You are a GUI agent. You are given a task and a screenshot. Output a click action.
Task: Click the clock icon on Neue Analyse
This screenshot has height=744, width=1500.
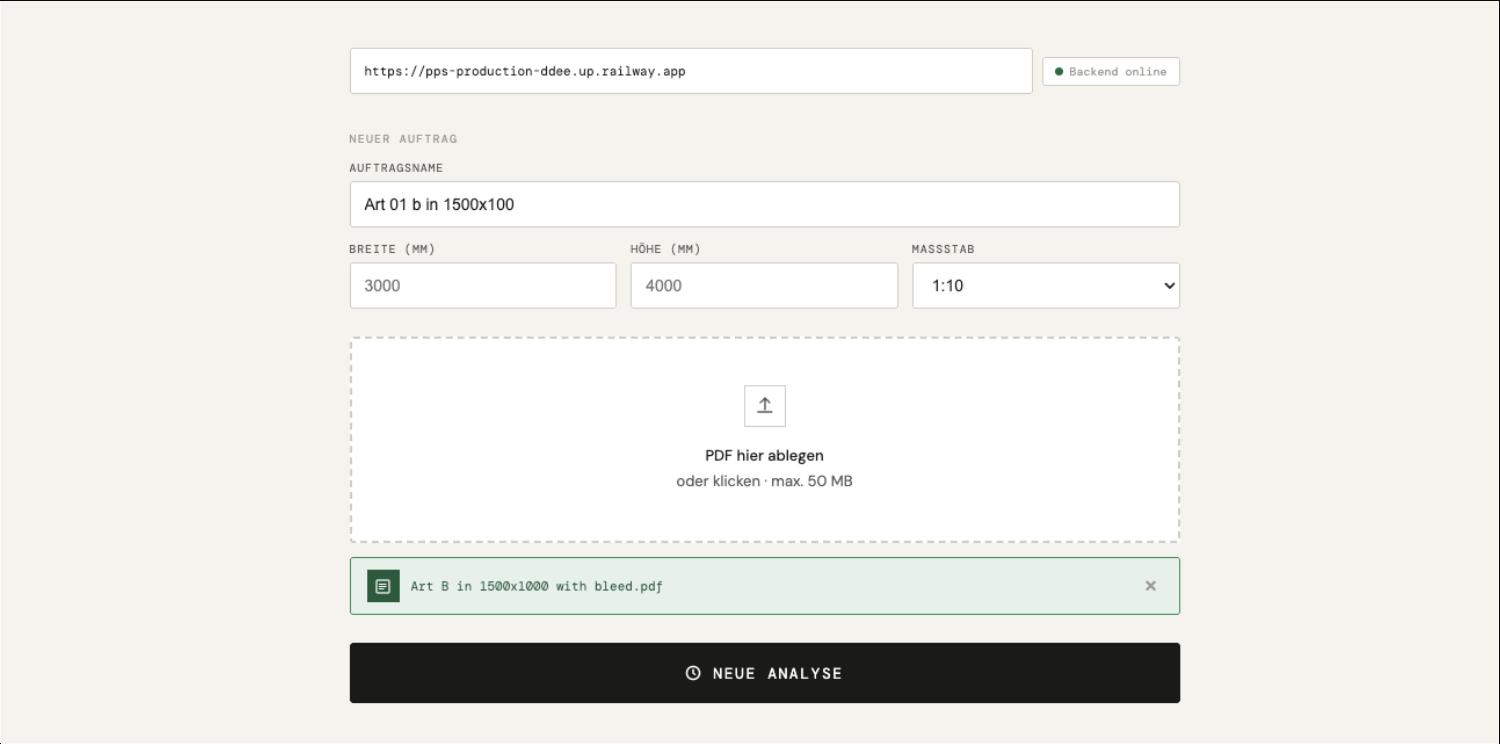(693, 673)
